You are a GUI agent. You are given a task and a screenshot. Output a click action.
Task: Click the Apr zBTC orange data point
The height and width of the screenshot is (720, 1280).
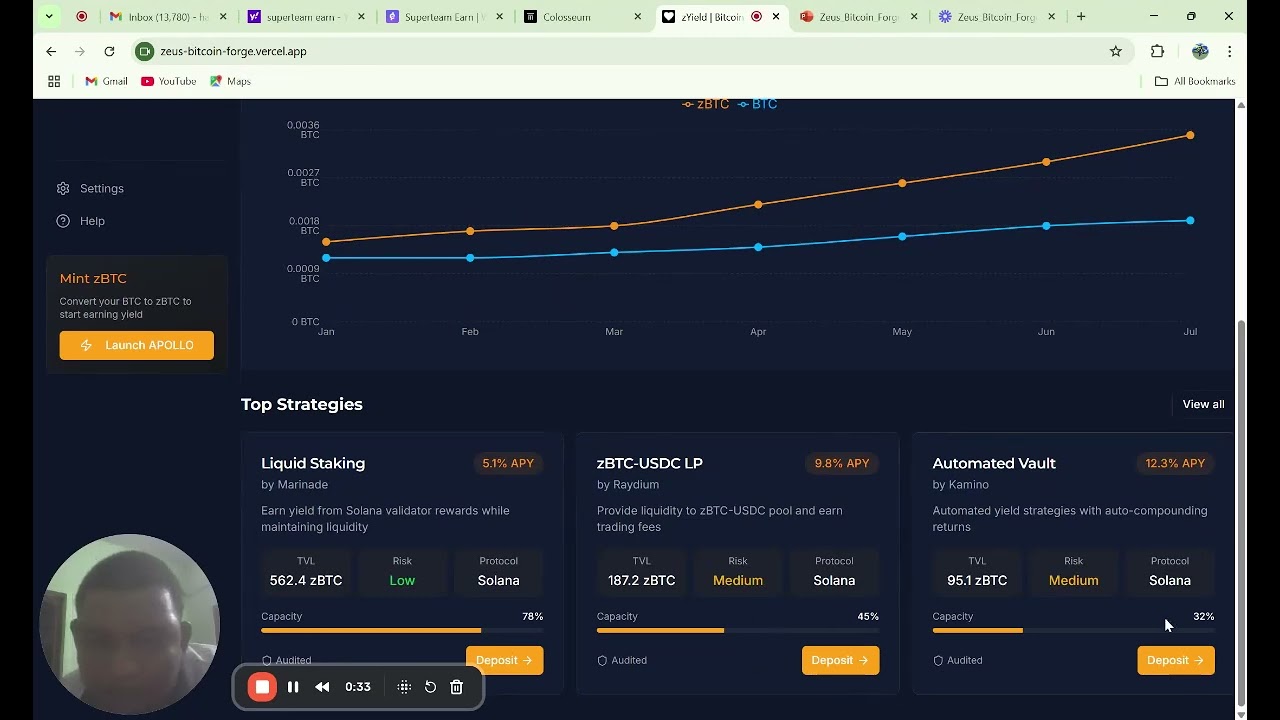758,204
